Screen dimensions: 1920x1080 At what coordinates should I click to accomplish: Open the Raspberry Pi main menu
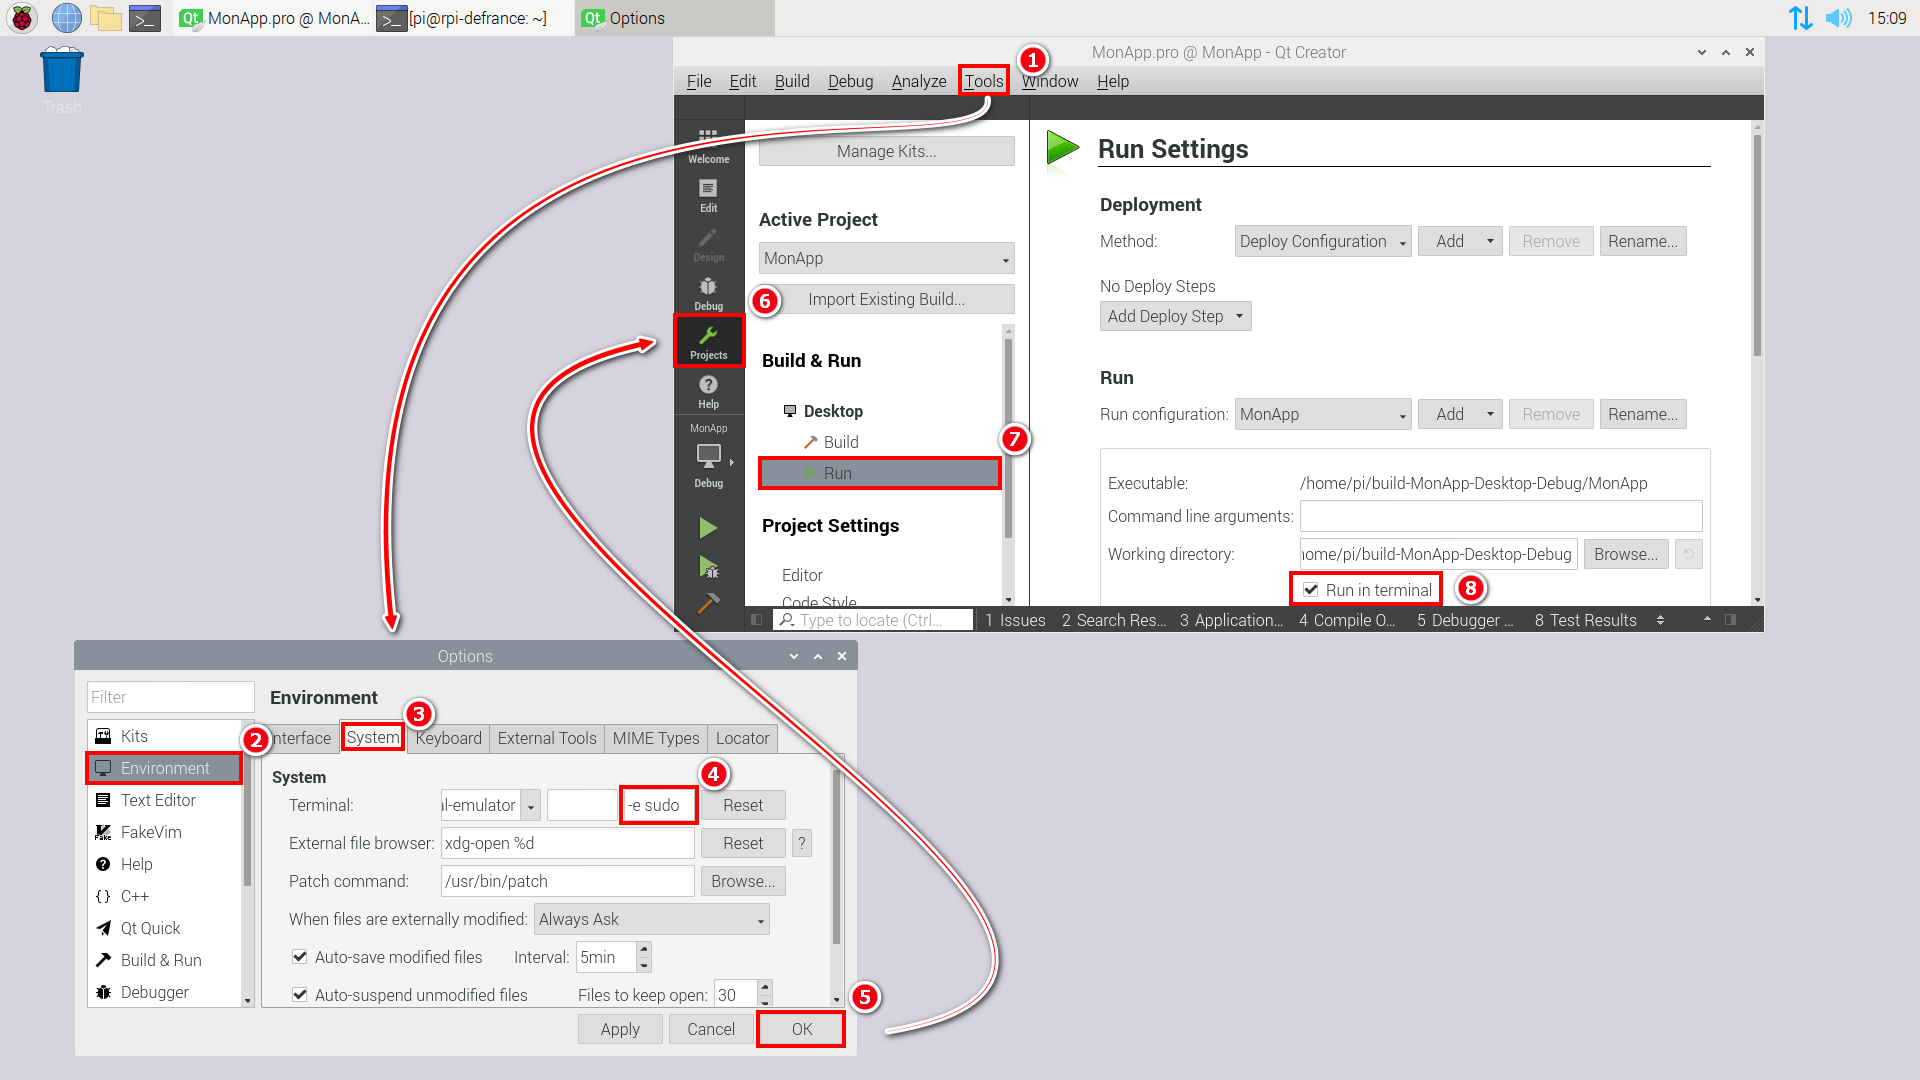pos(22,18)
